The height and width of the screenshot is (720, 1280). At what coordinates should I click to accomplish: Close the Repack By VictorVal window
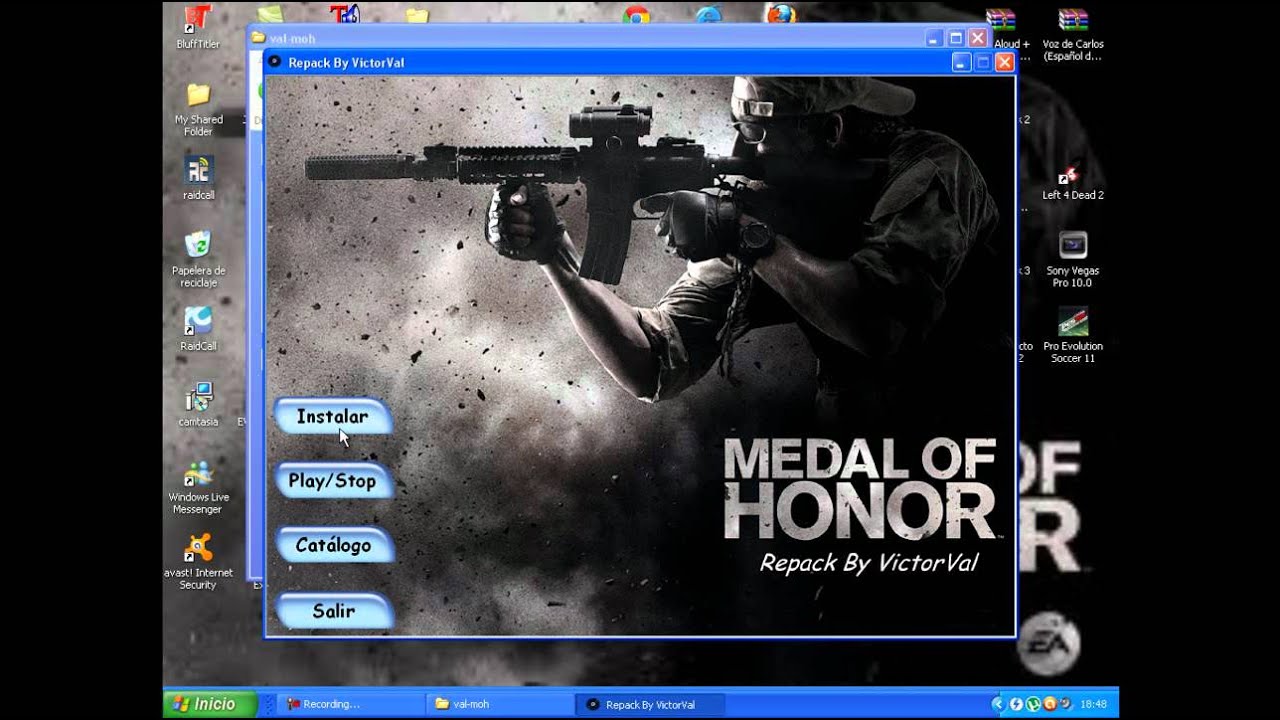click(x=1005, y=62)
